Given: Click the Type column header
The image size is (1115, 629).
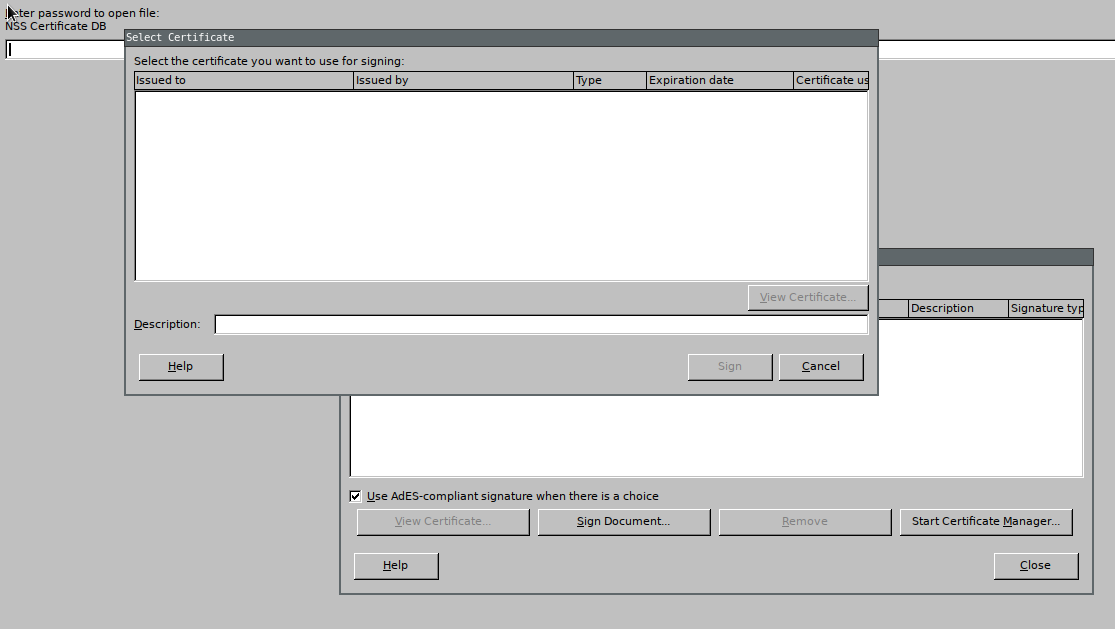Looking at the screenshot, I should pyautogui.click(x=609, y=80).
